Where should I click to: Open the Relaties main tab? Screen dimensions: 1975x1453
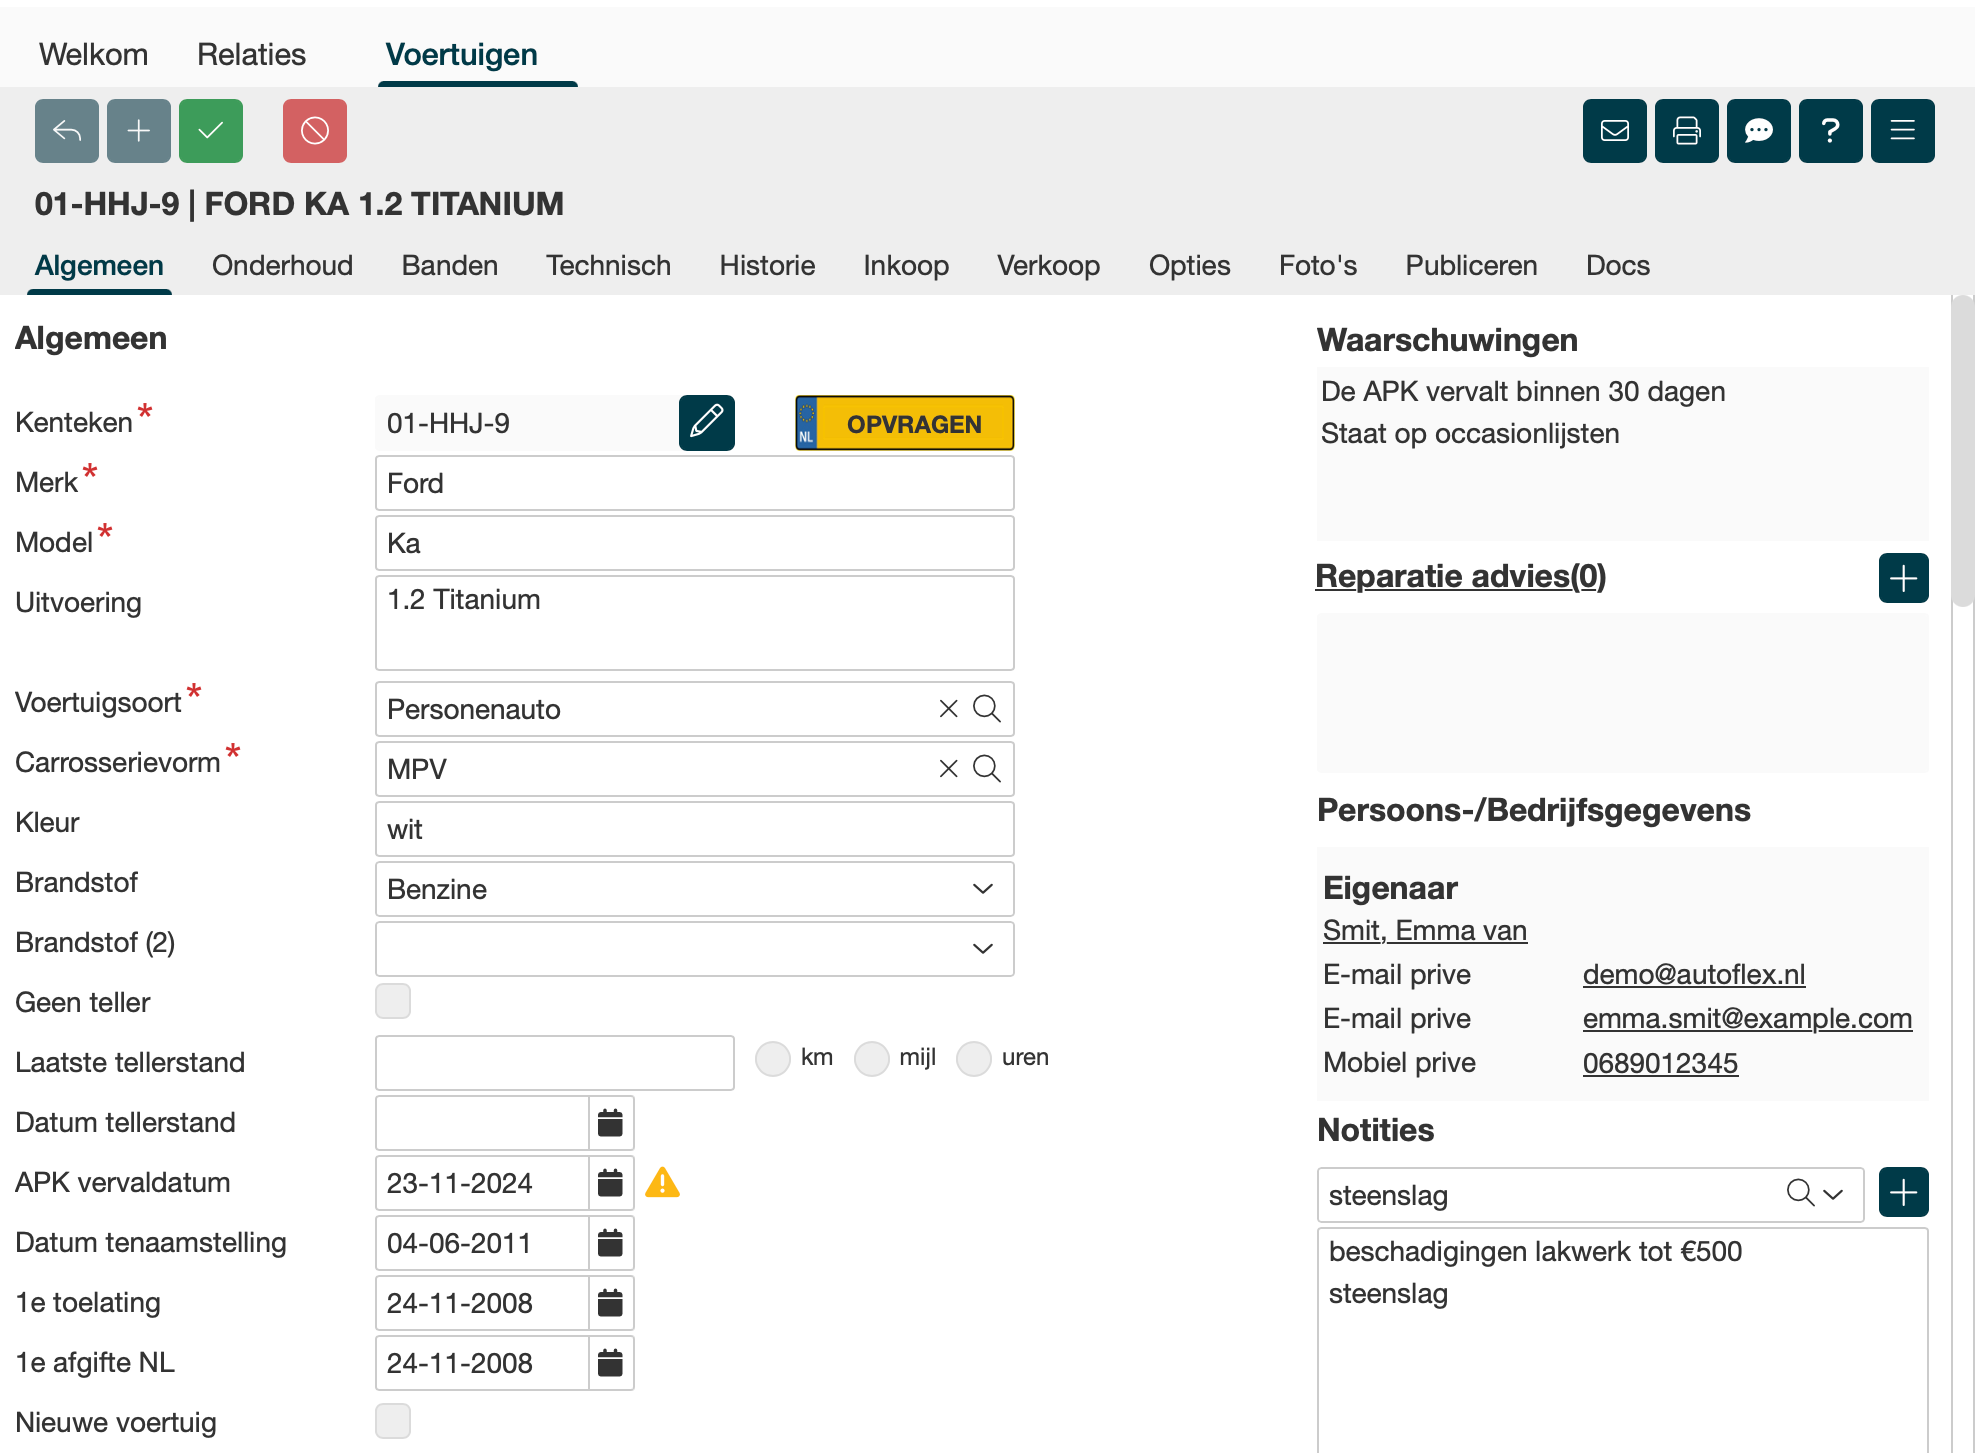click(x=251, y=55)
